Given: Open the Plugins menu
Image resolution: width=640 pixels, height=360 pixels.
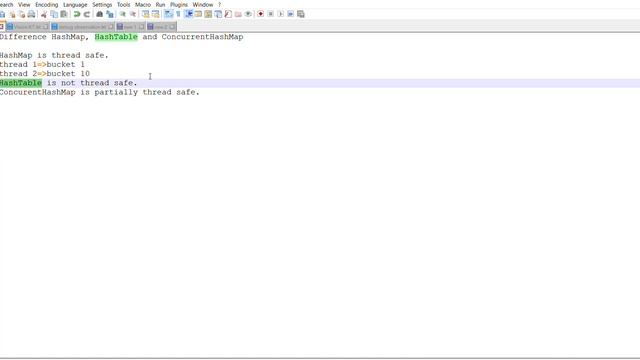Looking at the screenshot, I should pyautogui.click(x=179, y=4).
